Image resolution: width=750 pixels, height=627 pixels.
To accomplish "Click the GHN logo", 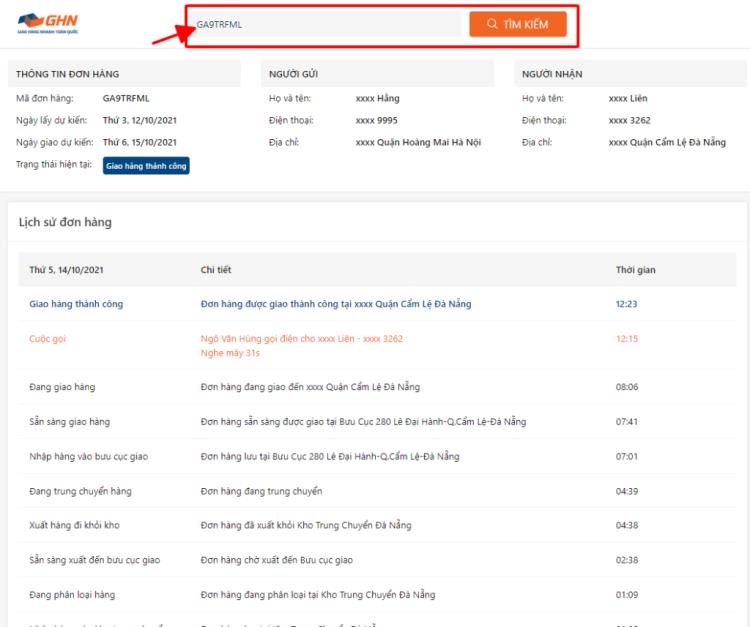I will 48,23.
